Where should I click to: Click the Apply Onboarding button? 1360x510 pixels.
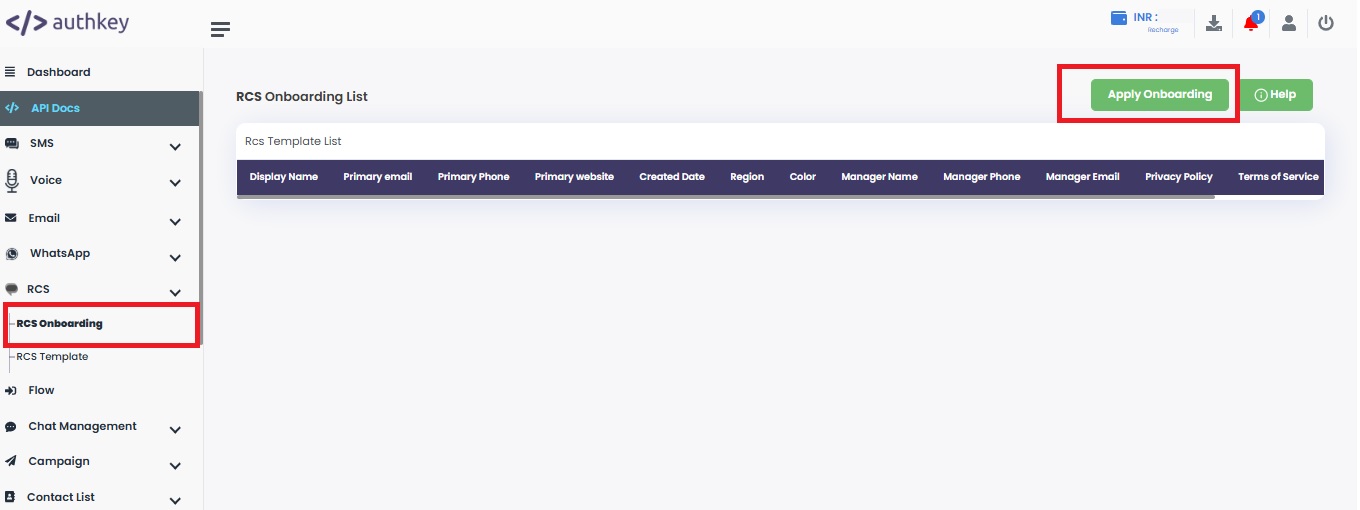(1160, 95)
